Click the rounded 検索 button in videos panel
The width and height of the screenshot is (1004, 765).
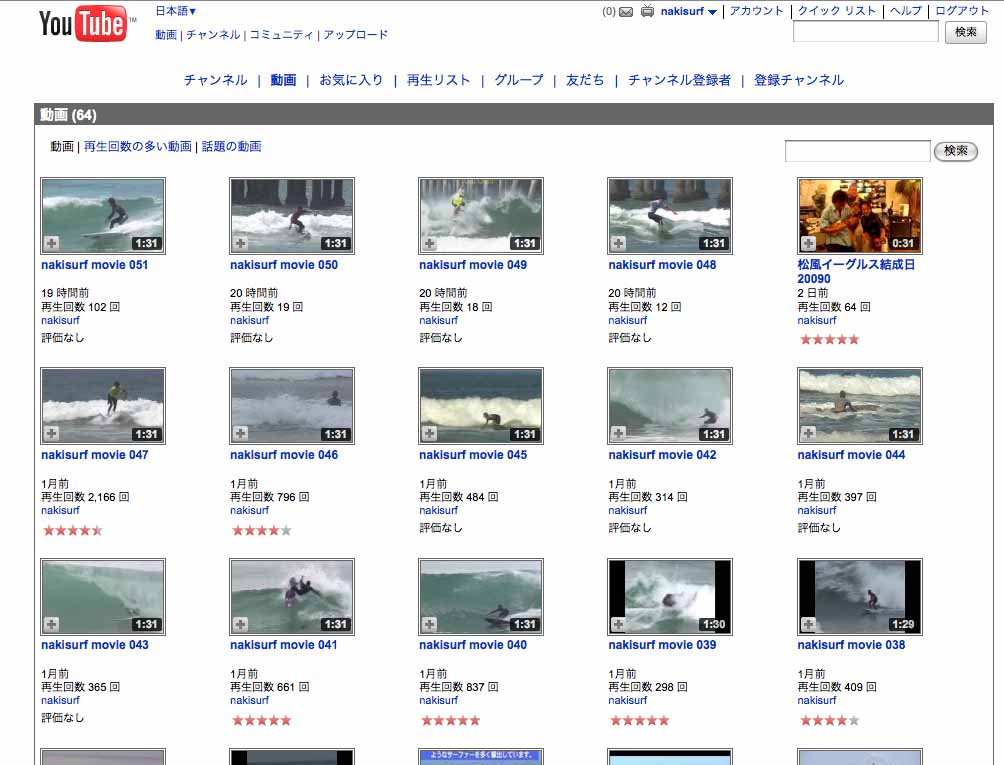pos(955,151)
